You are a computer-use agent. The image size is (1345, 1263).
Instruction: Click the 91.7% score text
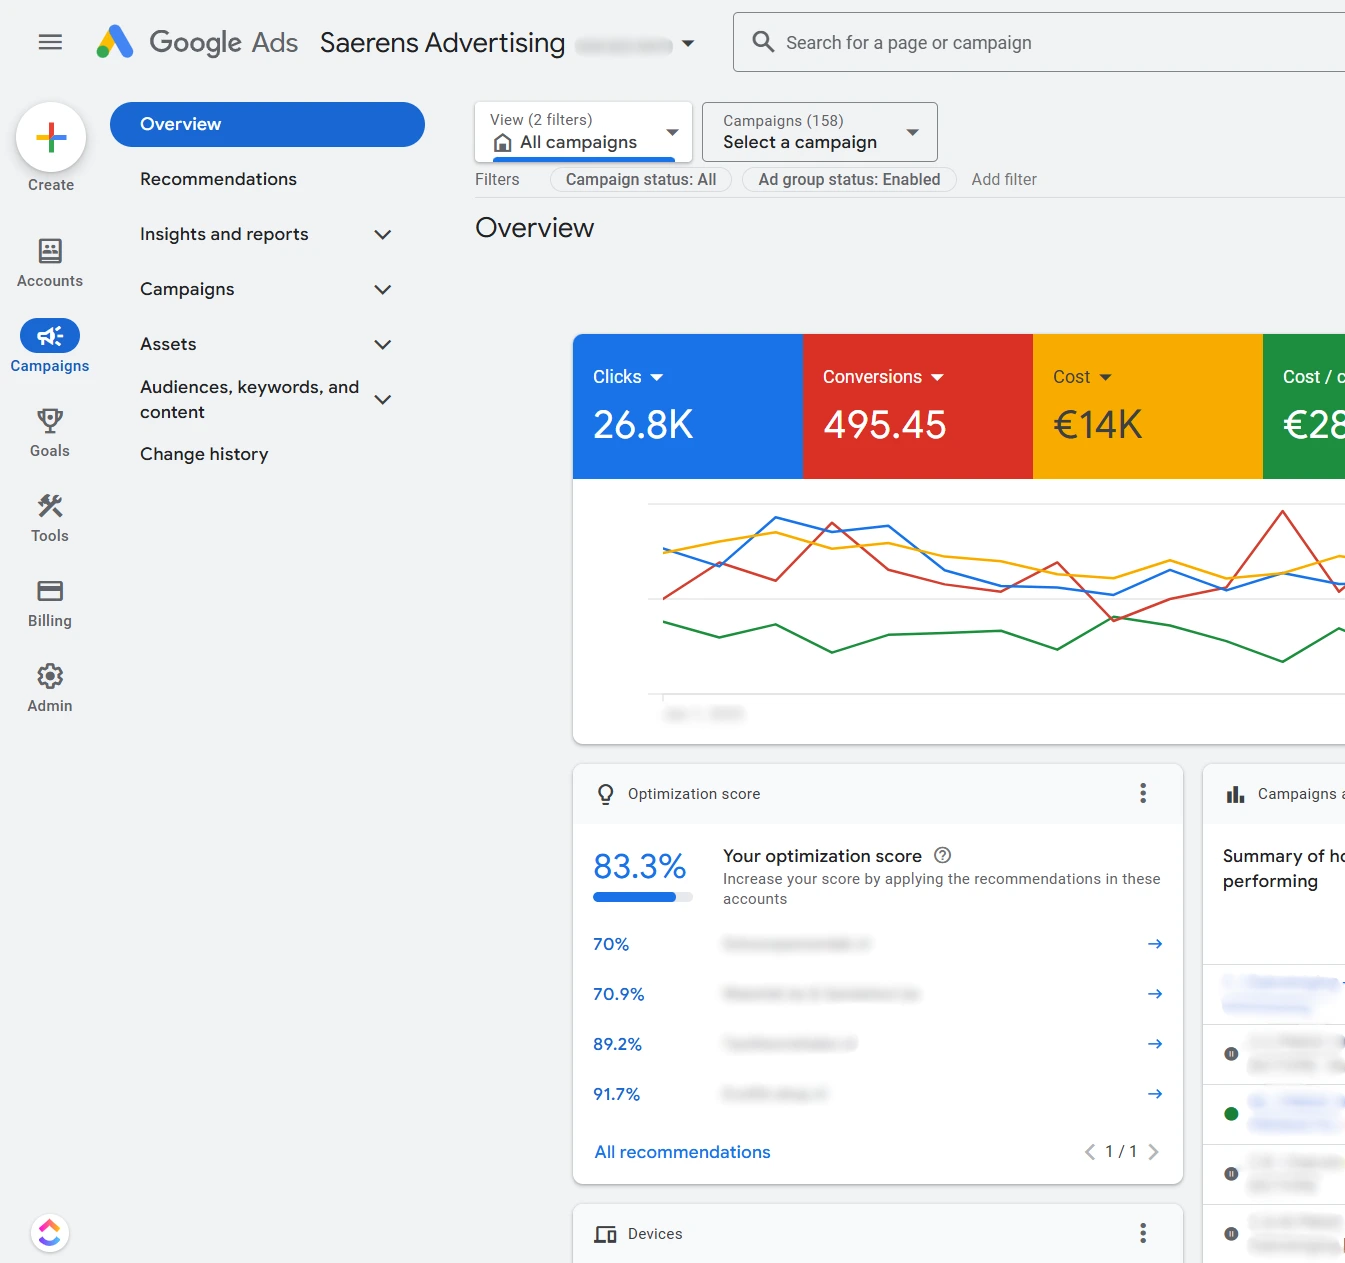[x=616, y=1094]
